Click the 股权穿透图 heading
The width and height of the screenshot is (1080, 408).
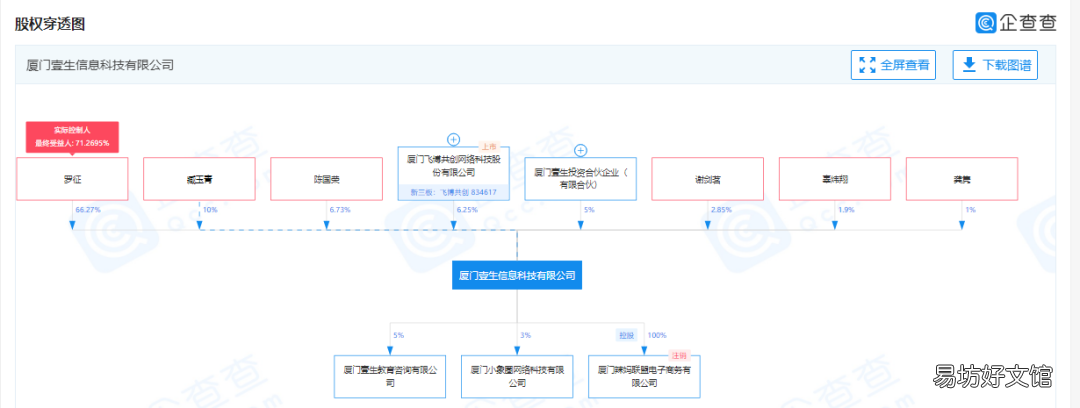tap(50, 23)
